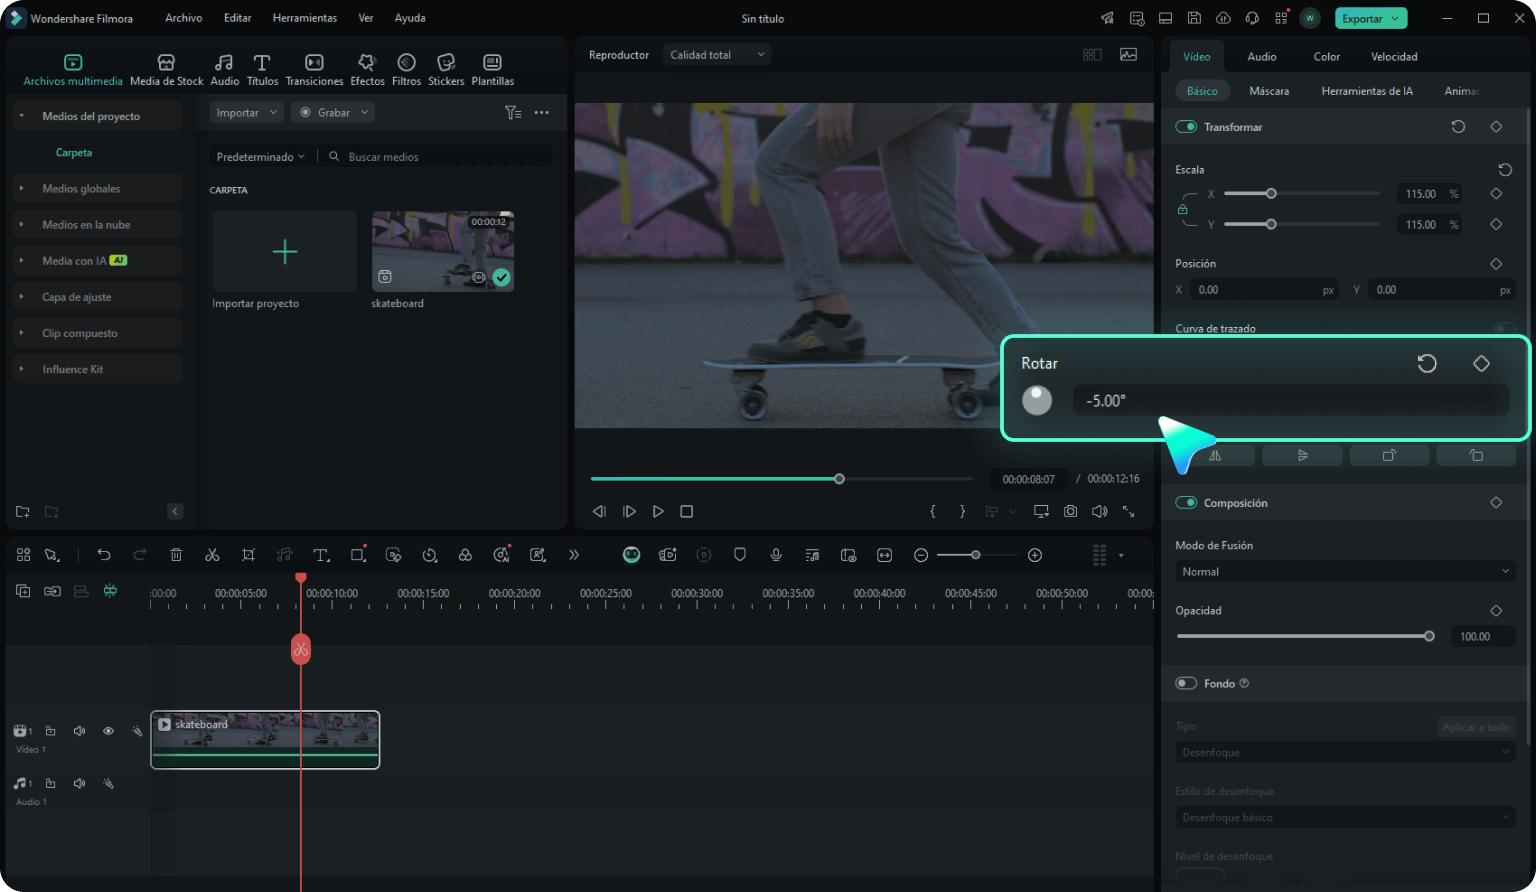Viewport: 1536px width, 892px height.
Task: Open the Audio library icon
Action: tap(224, 70)
